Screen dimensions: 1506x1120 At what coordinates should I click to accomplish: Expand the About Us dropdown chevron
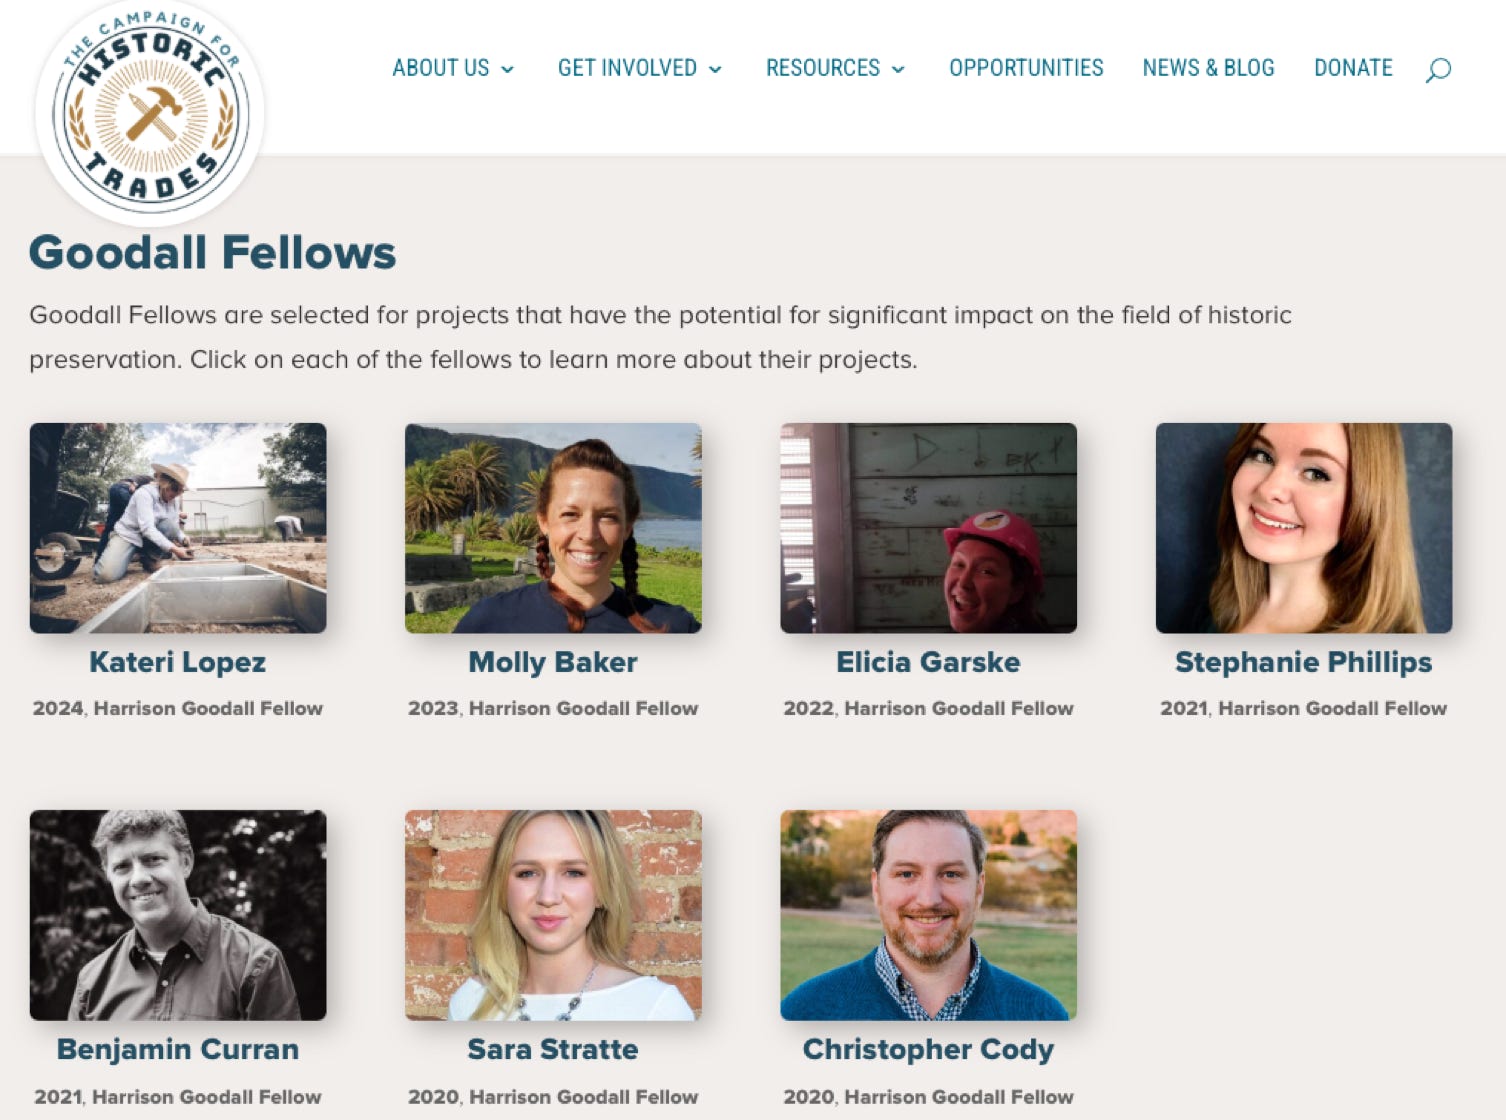508,69
